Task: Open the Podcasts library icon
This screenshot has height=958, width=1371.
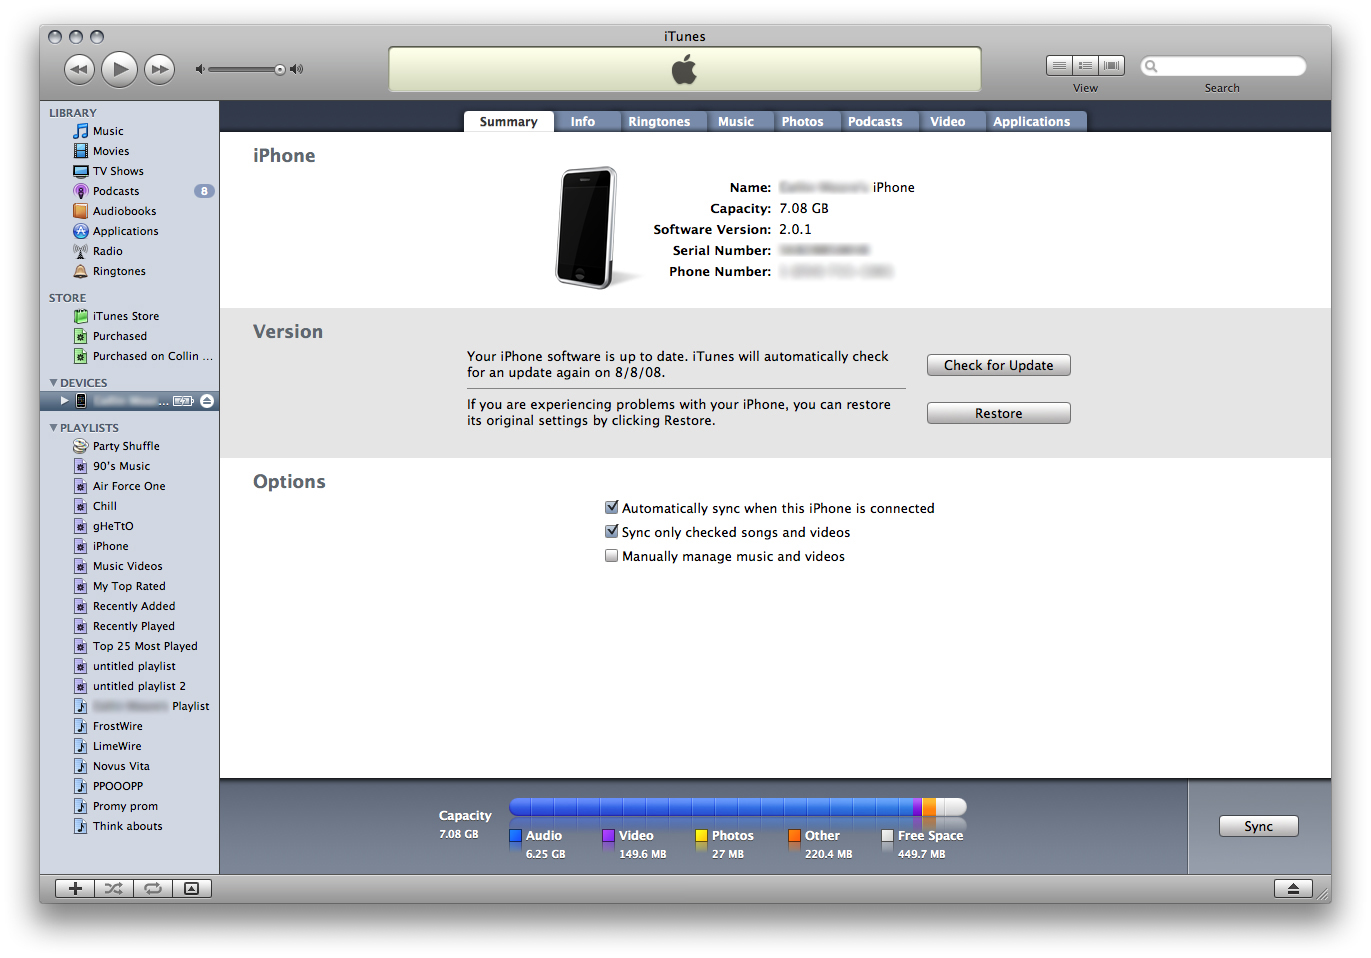Action: pos(81,191)
